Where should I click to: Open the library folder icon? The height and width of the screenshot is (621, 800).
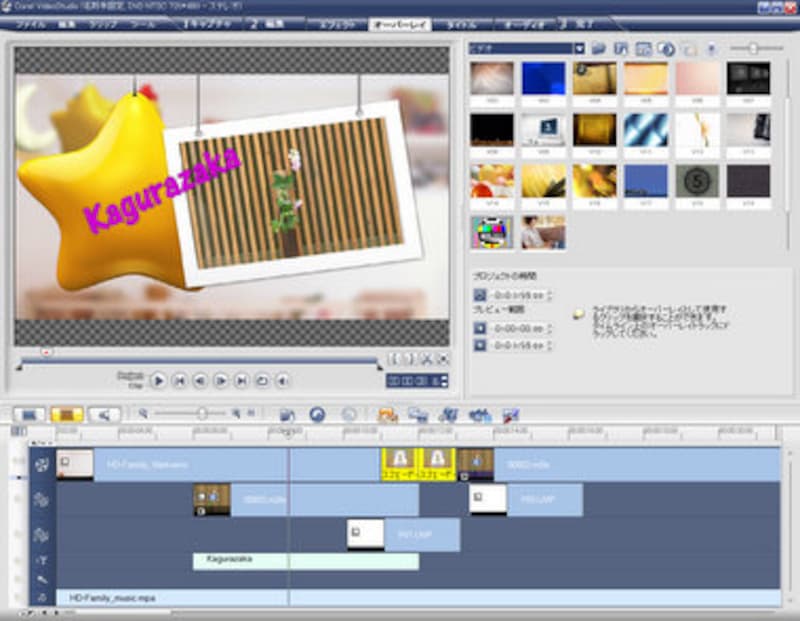click(598, 48)
